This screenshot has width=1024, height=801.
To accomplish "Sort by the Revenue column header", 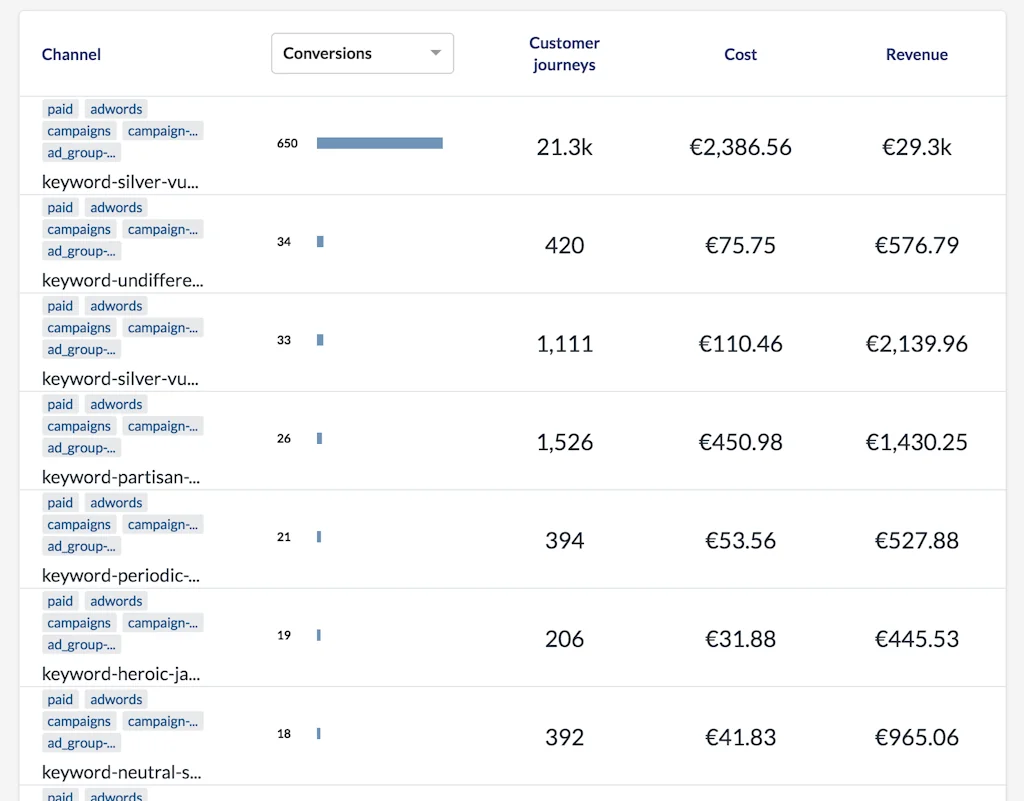I will point(916,54).
